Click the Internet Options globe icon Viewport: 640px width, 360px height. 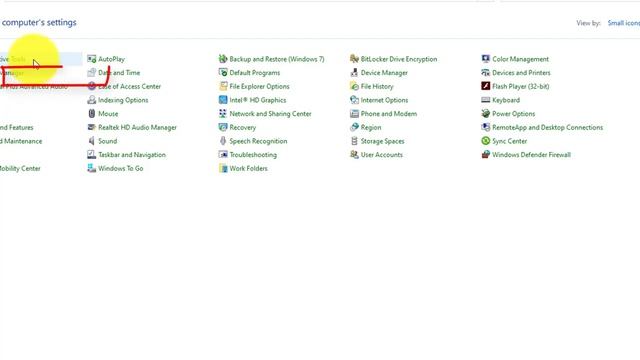354,100
